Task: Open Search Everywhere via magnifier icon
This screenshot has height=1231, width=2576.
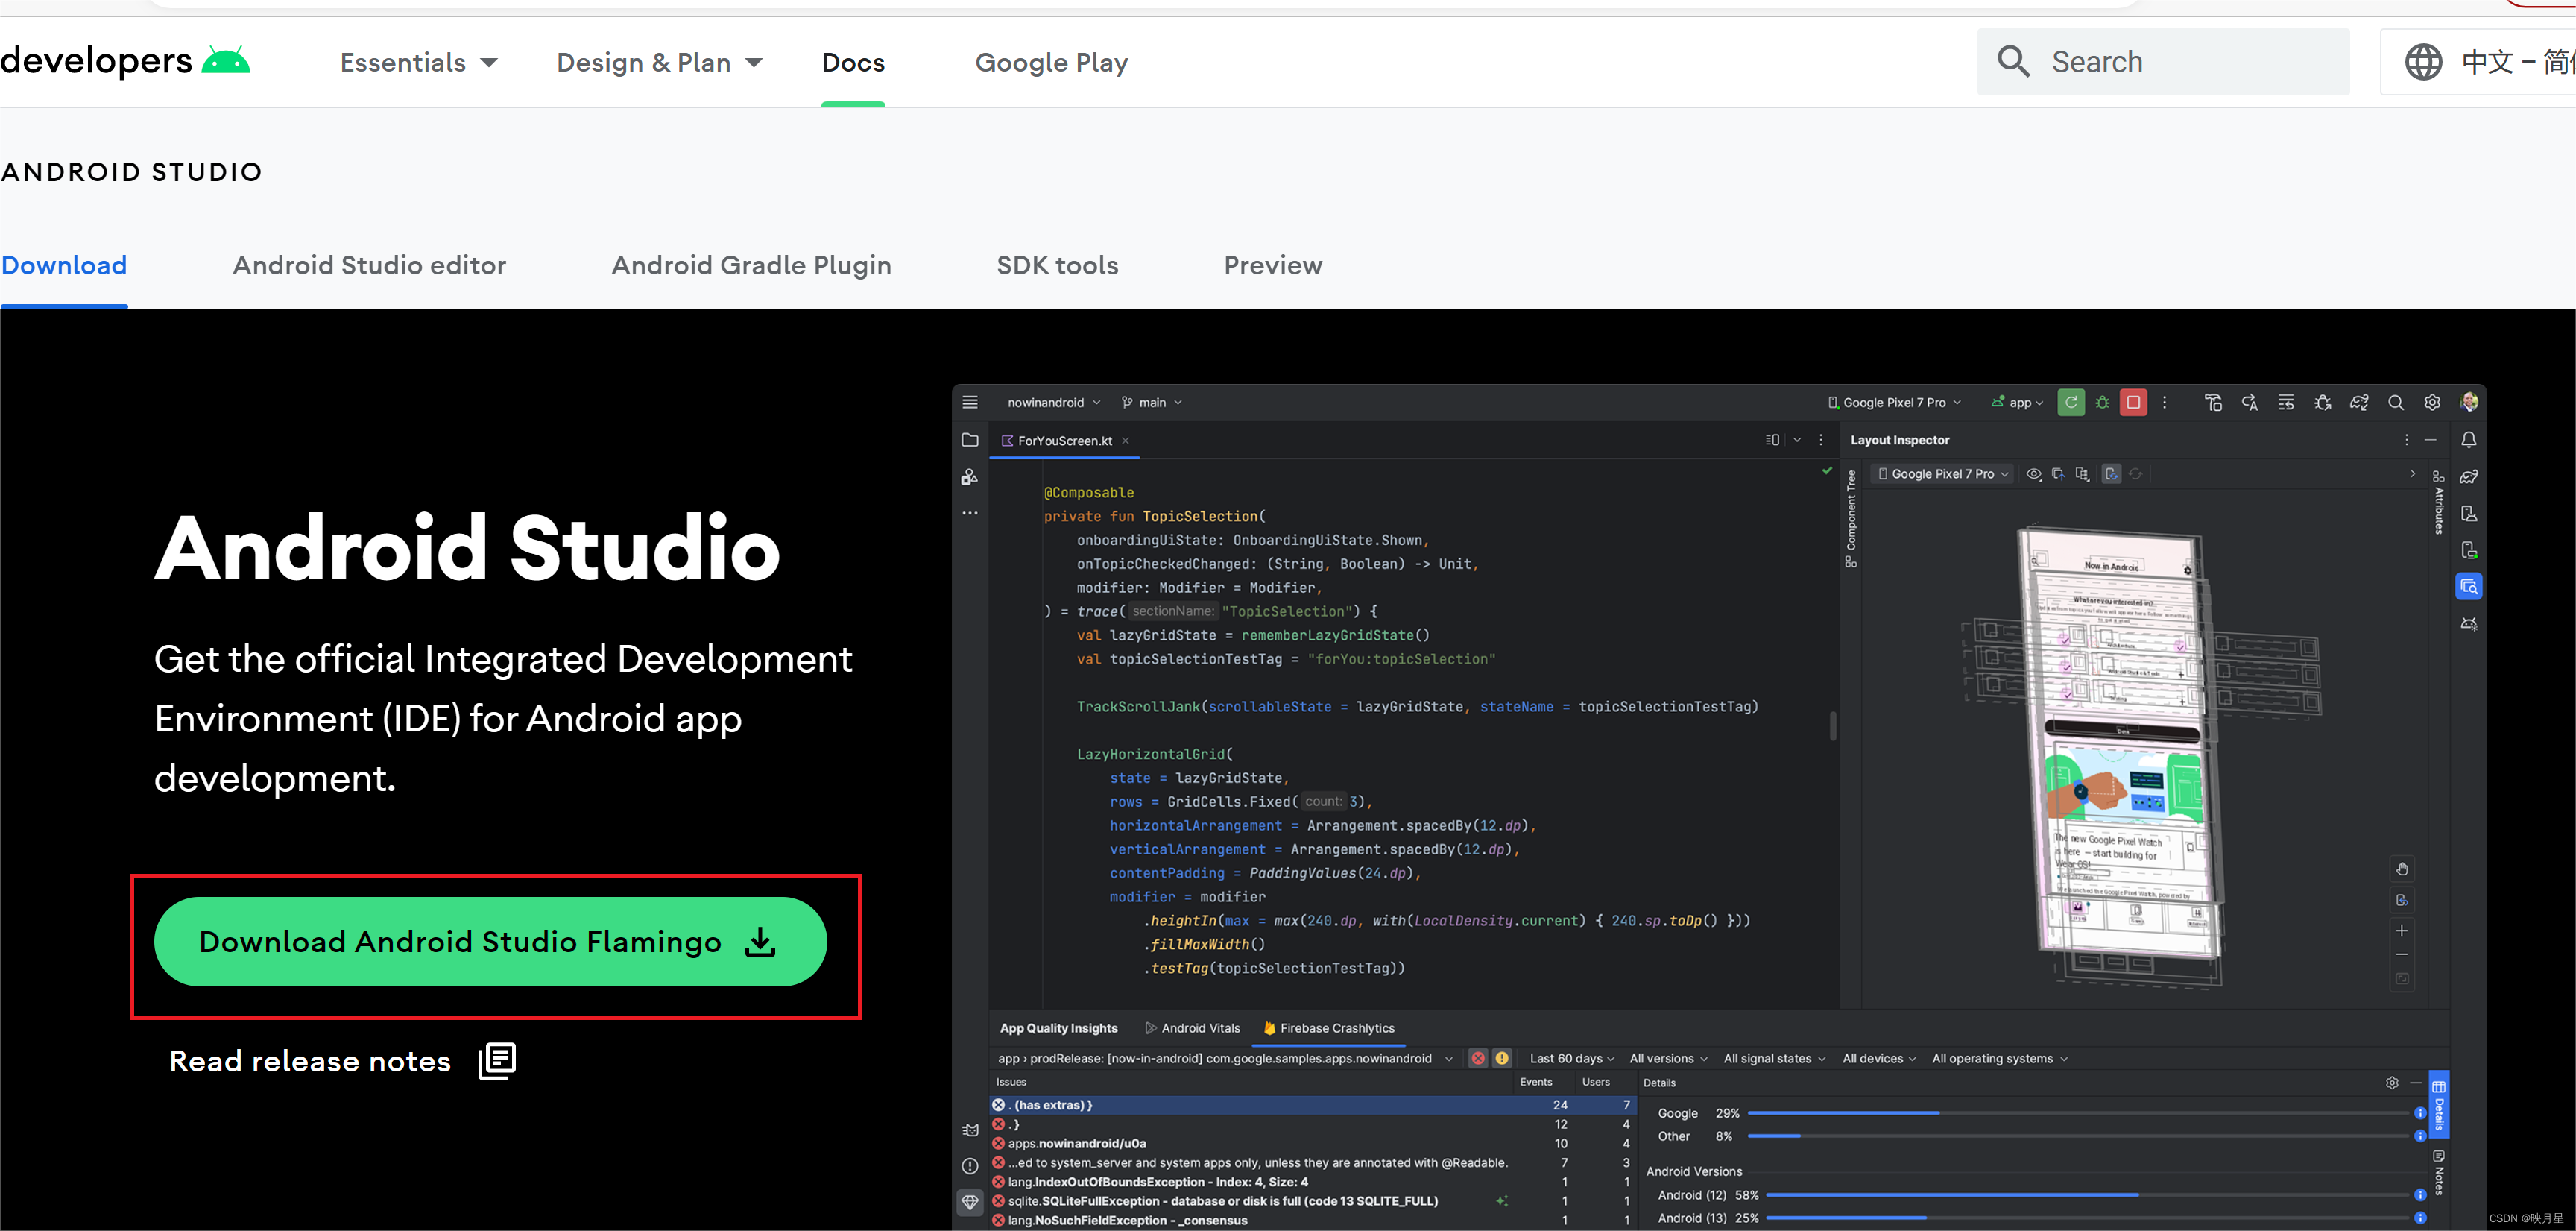Action: click(x=2396, y=402)
